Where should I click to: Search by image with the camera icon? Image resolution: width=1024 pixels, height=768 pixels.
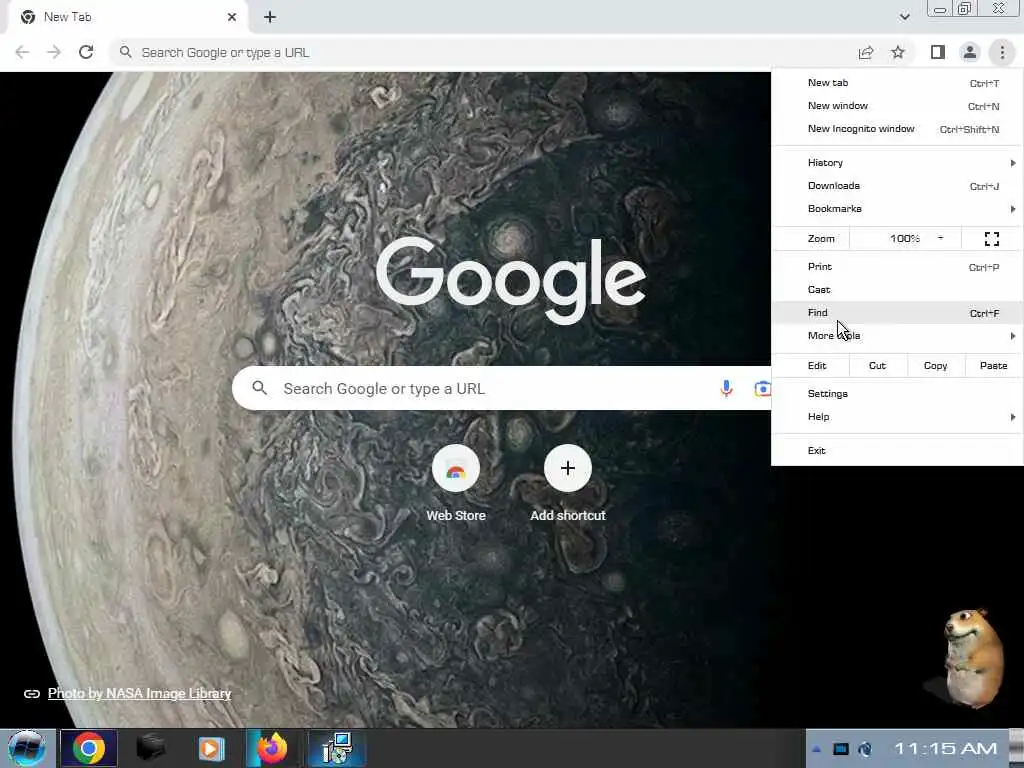(x=762, y=389)
